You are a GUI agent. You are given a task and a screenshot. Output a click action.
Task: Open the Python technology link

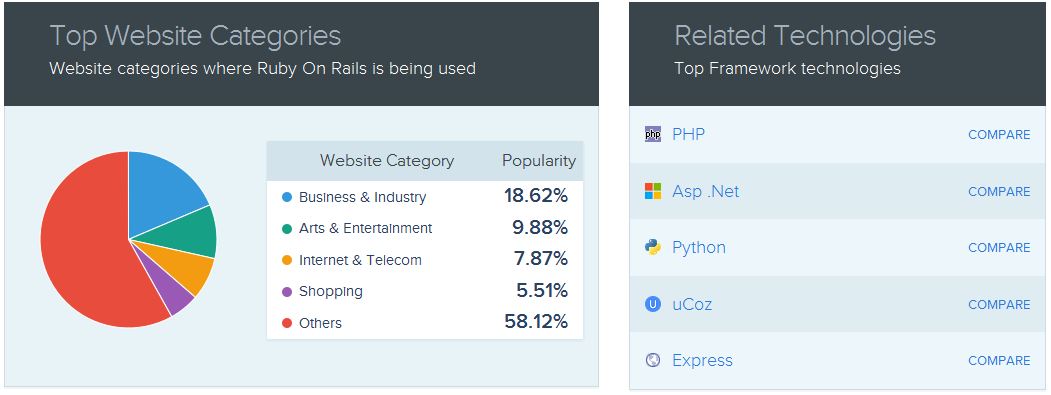click(699, 247)
